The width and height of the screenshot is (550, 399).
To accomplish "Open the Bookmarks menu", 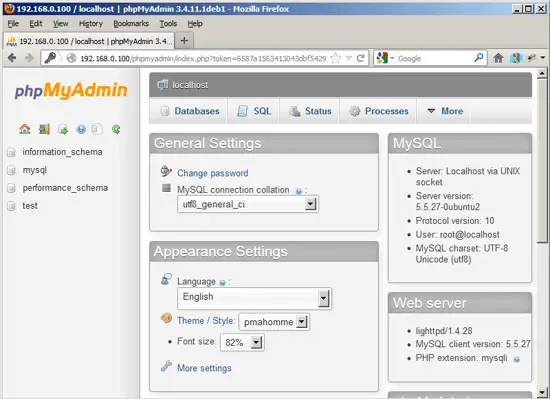I will (x=131, y=24).
